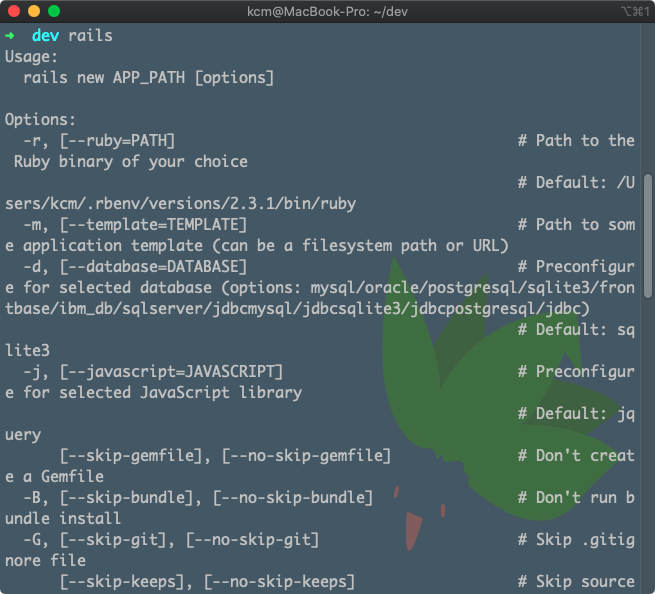Click the ruby path 'sers/kcm/.rbenv/versions/2.3.1/bin/ruby'
This screenshot has height=594, width=655.
[x=180, y=204]
